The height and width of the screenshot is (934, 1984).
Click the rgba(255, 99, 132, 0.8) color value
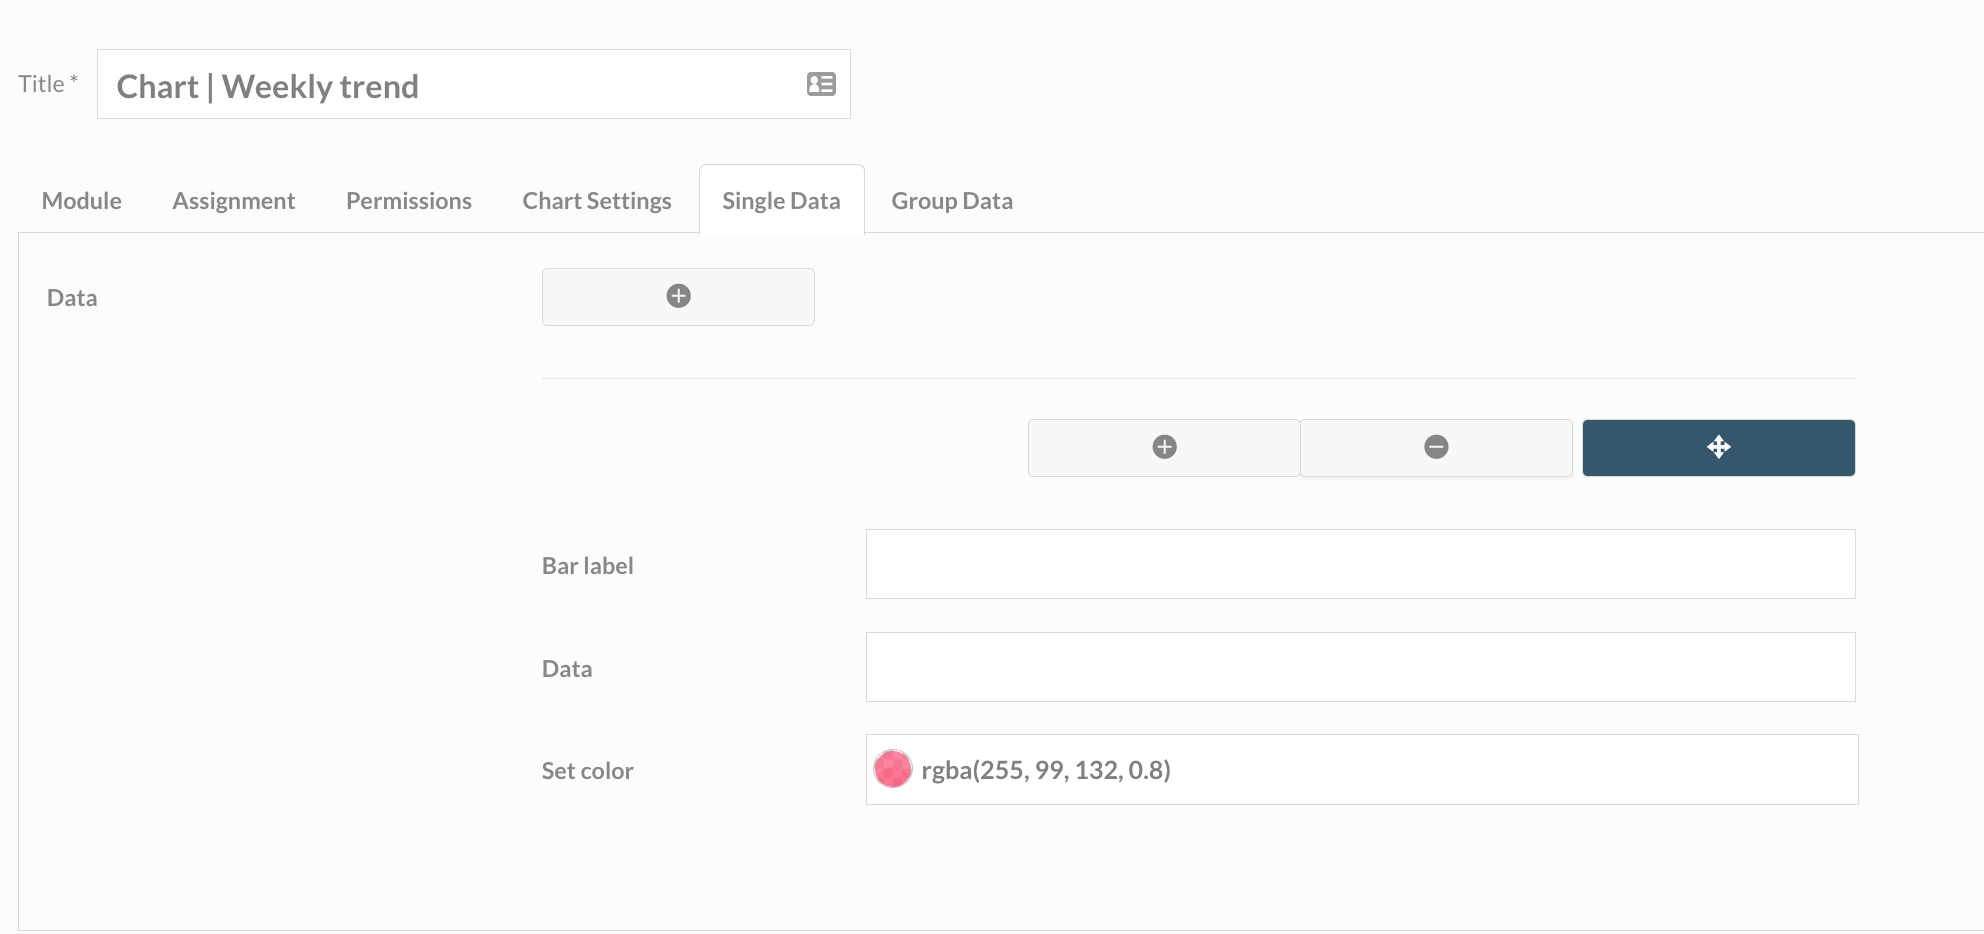[1045, 770]
